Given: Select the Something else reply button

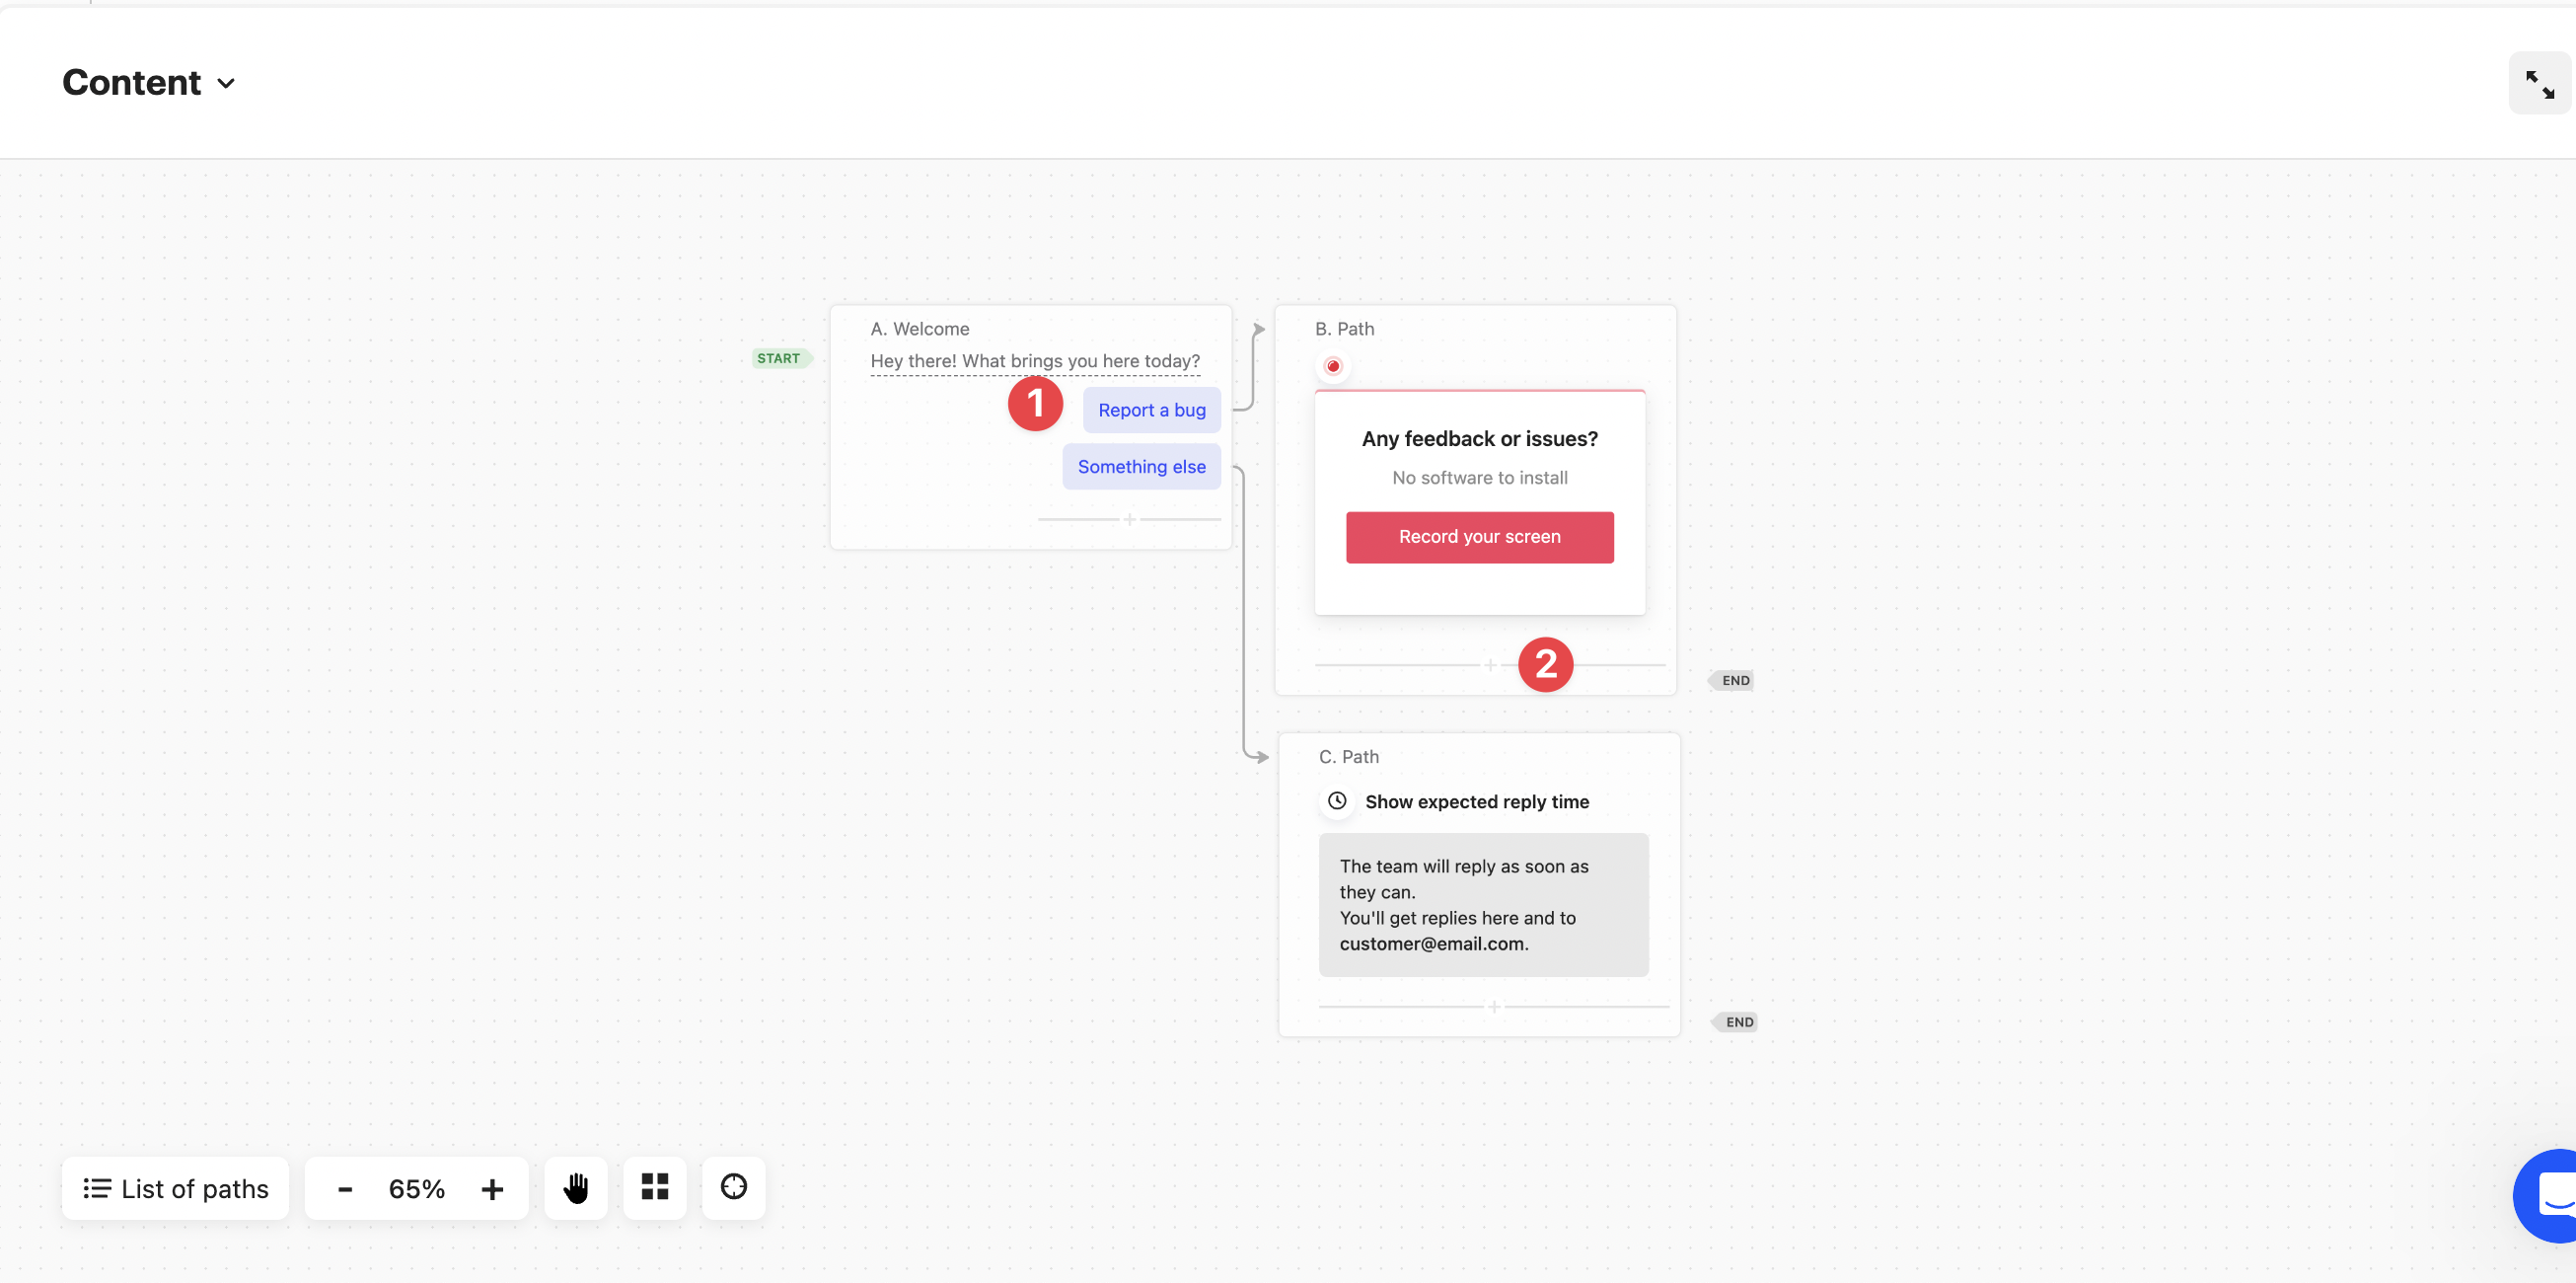Looking at the screenshot, I should coord(1141,467).
